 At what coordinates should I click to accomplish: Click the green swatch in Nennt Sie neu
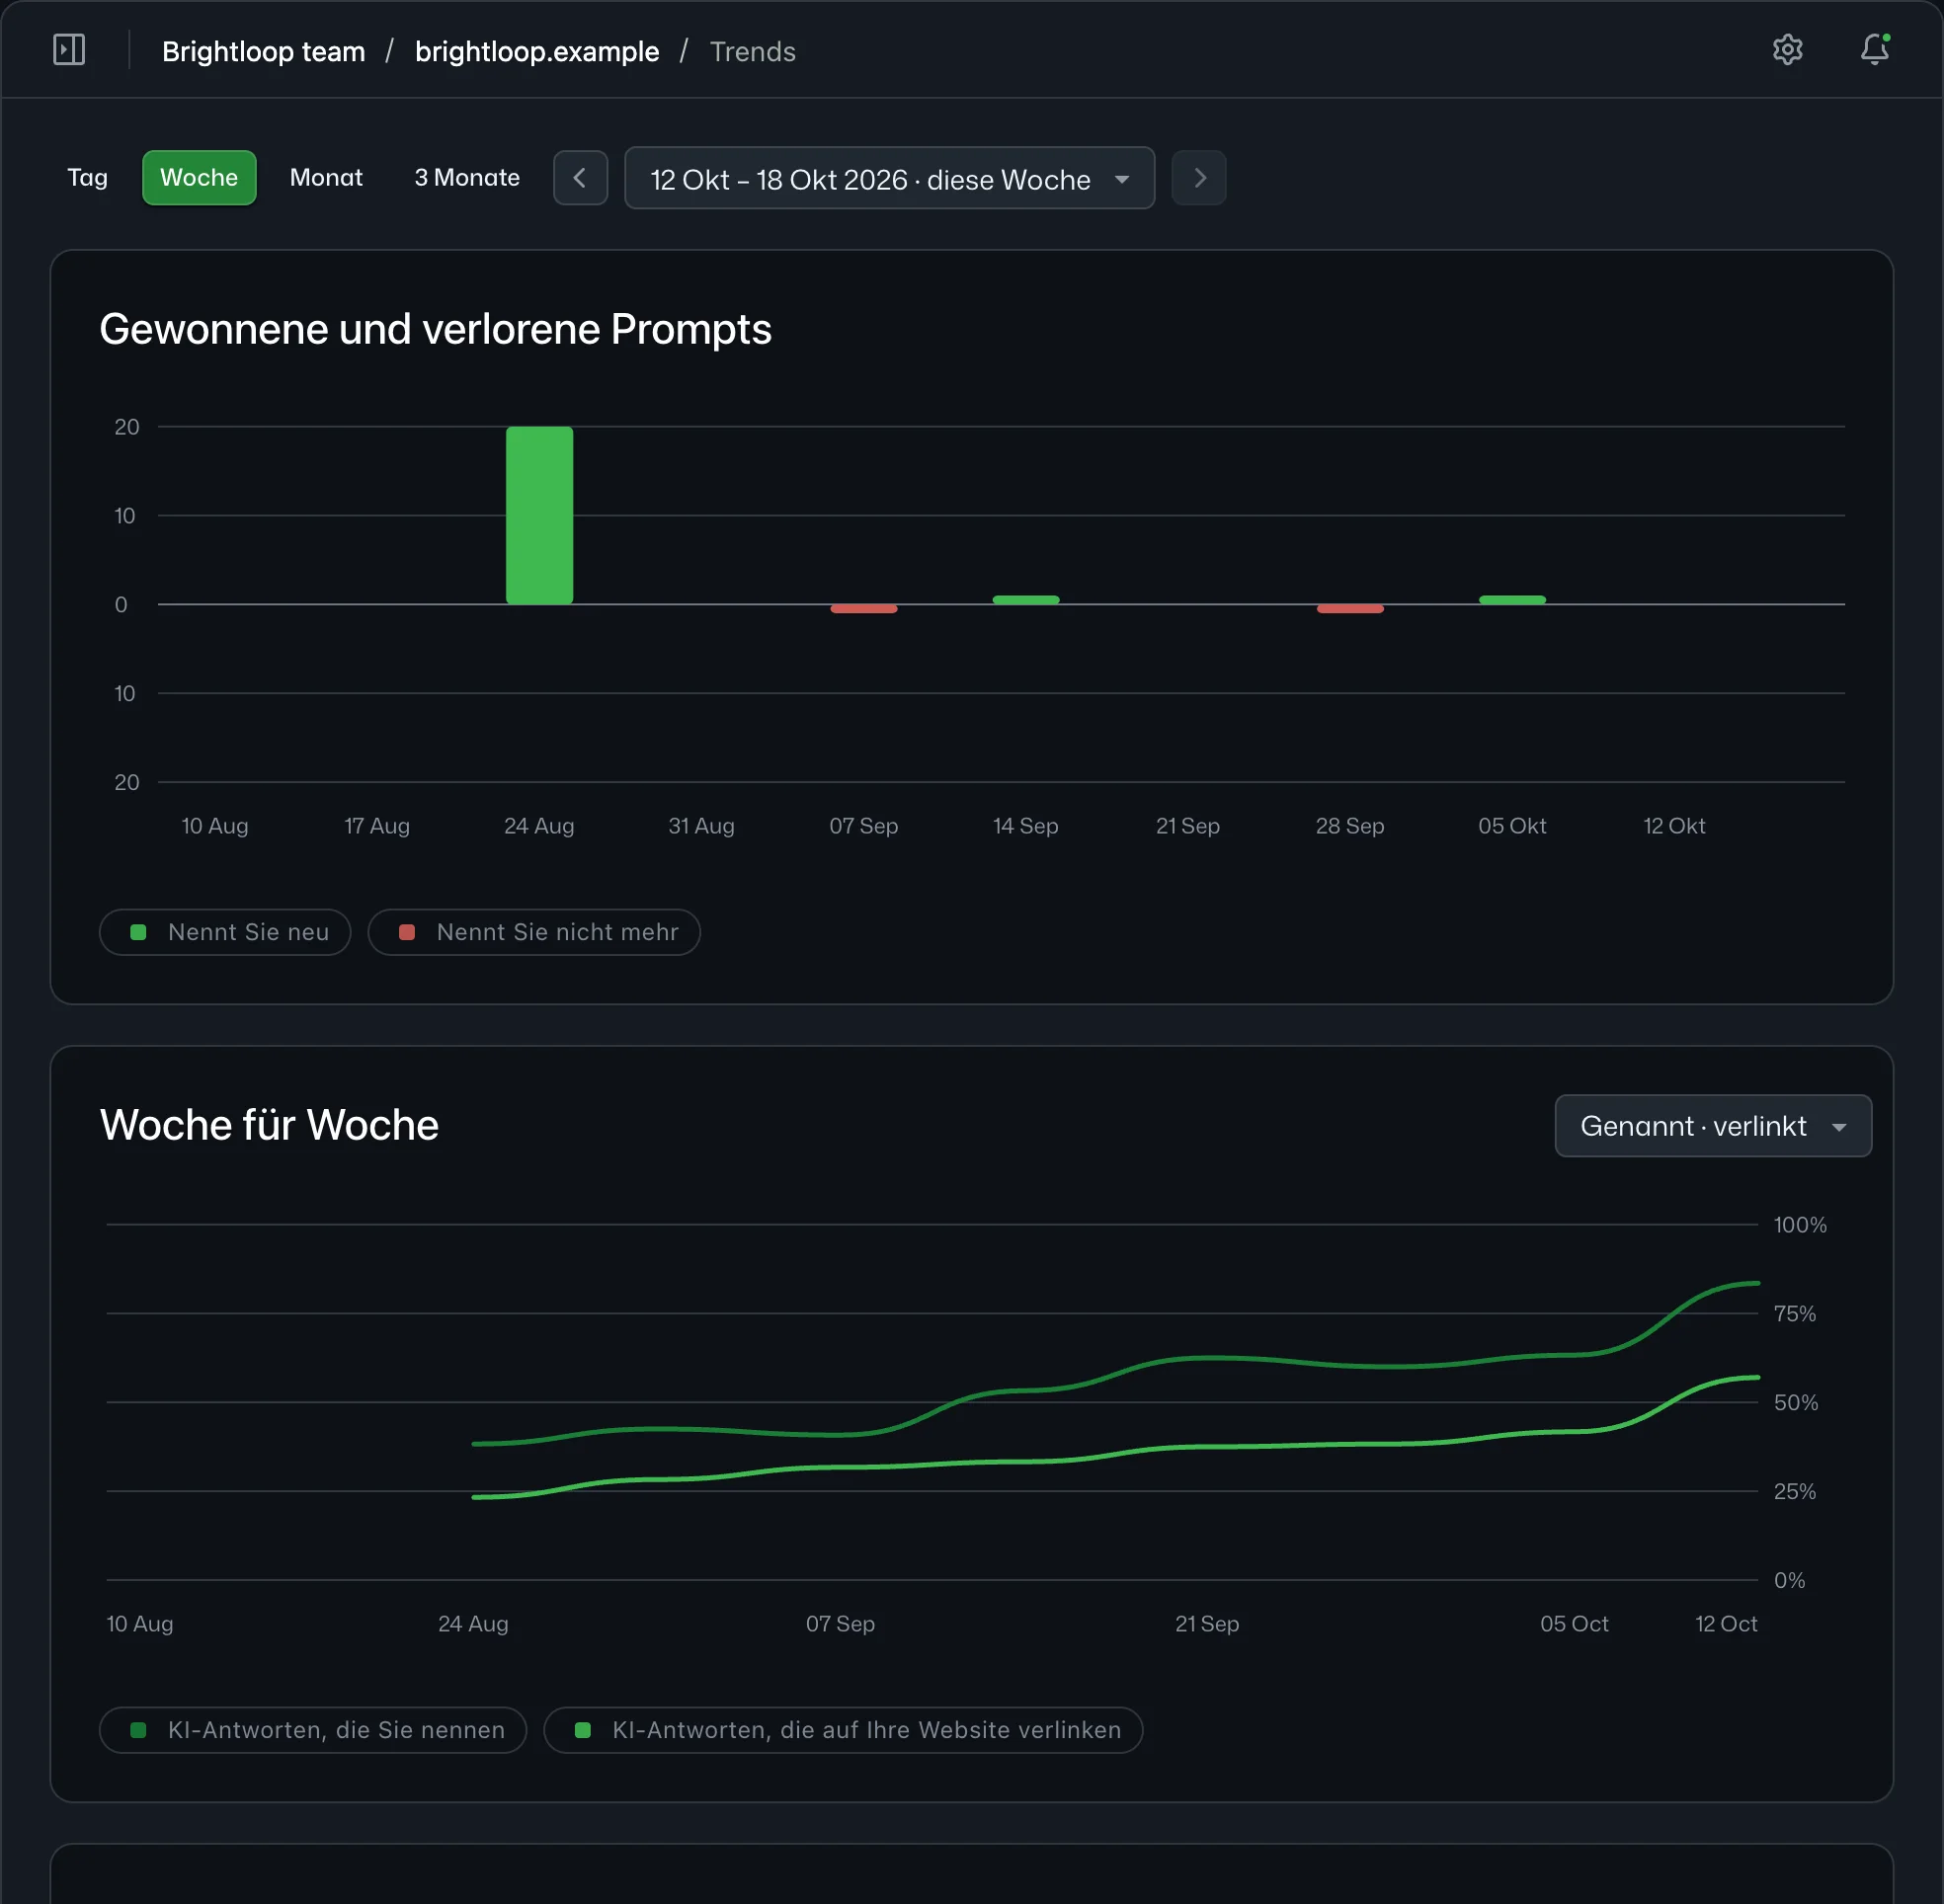pyautogui.click(x=139, y=932)
